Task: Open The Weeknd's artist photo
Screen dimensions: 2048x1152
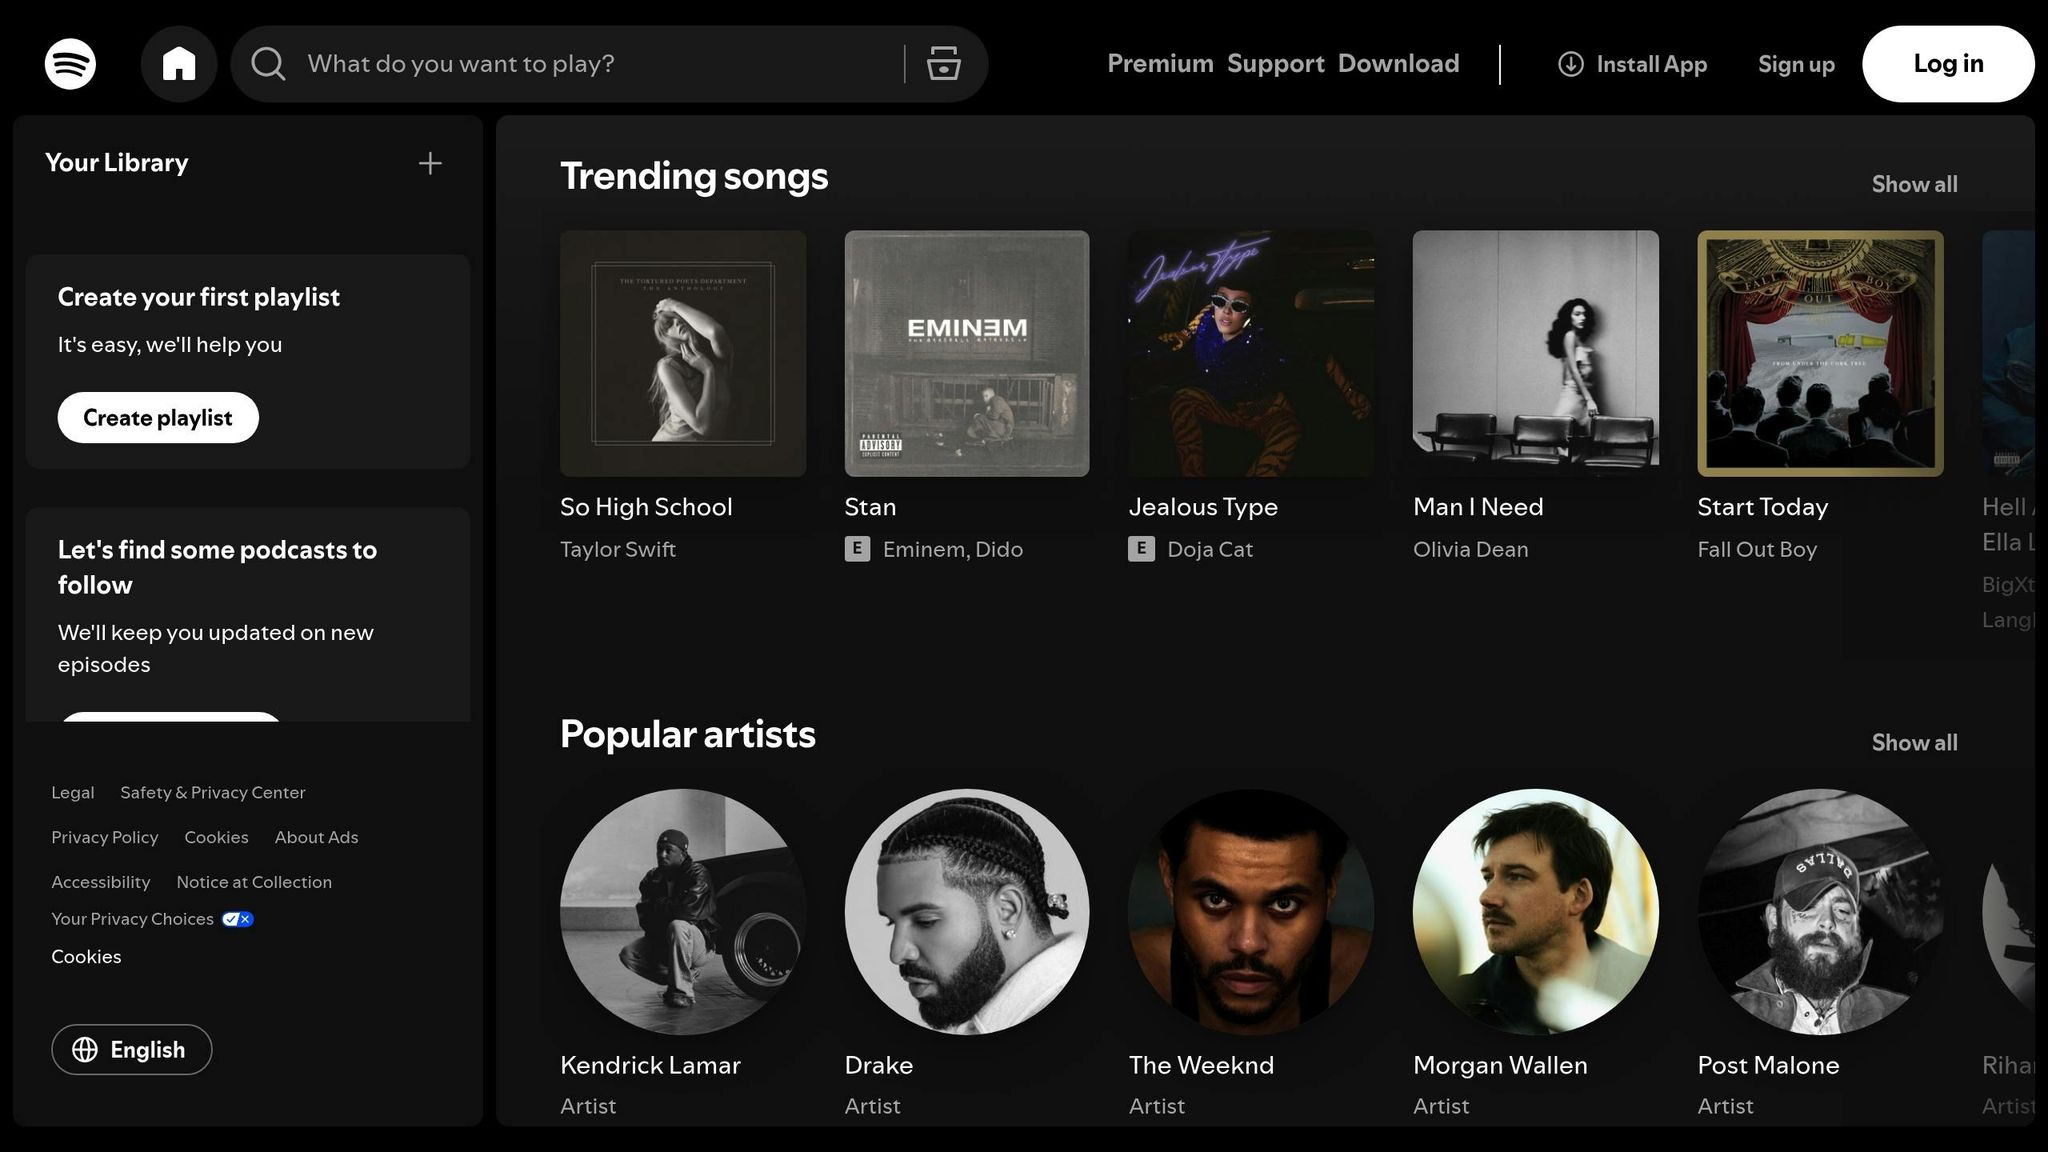Action: [x=1251, y=912]
